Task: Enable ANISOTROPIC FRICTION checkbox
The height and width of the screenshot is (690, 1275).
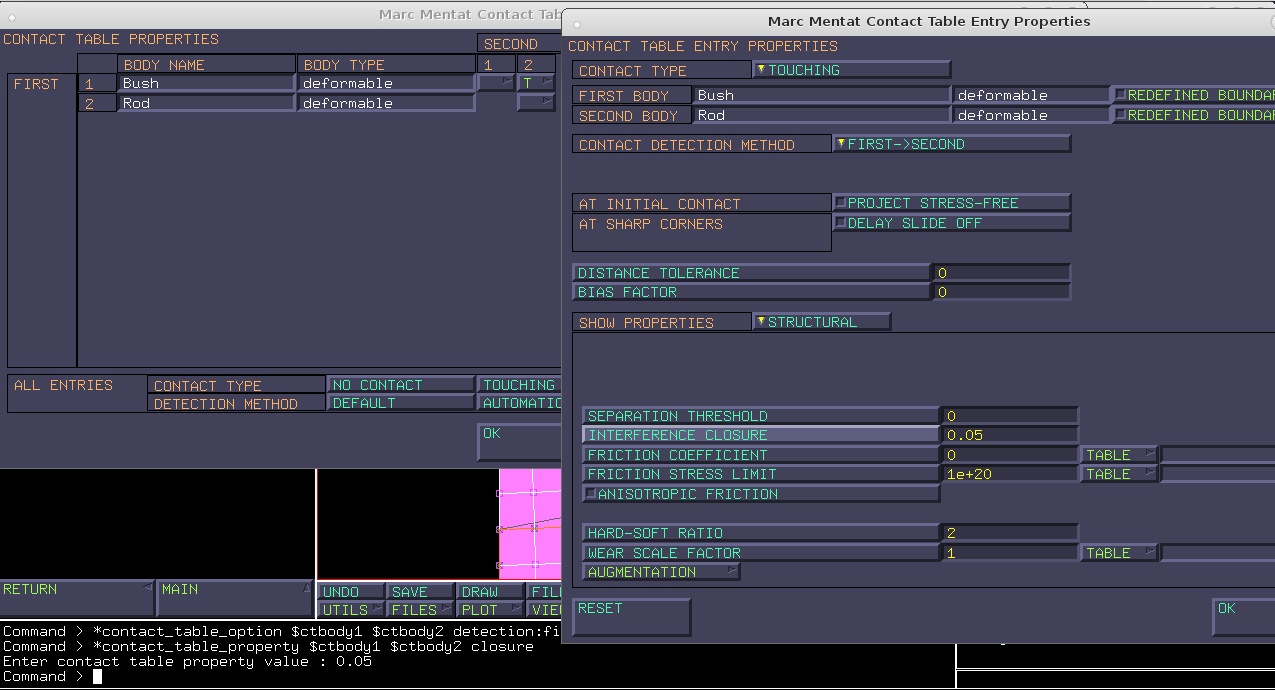Action: pyautogui.click(x=761, y=494)
